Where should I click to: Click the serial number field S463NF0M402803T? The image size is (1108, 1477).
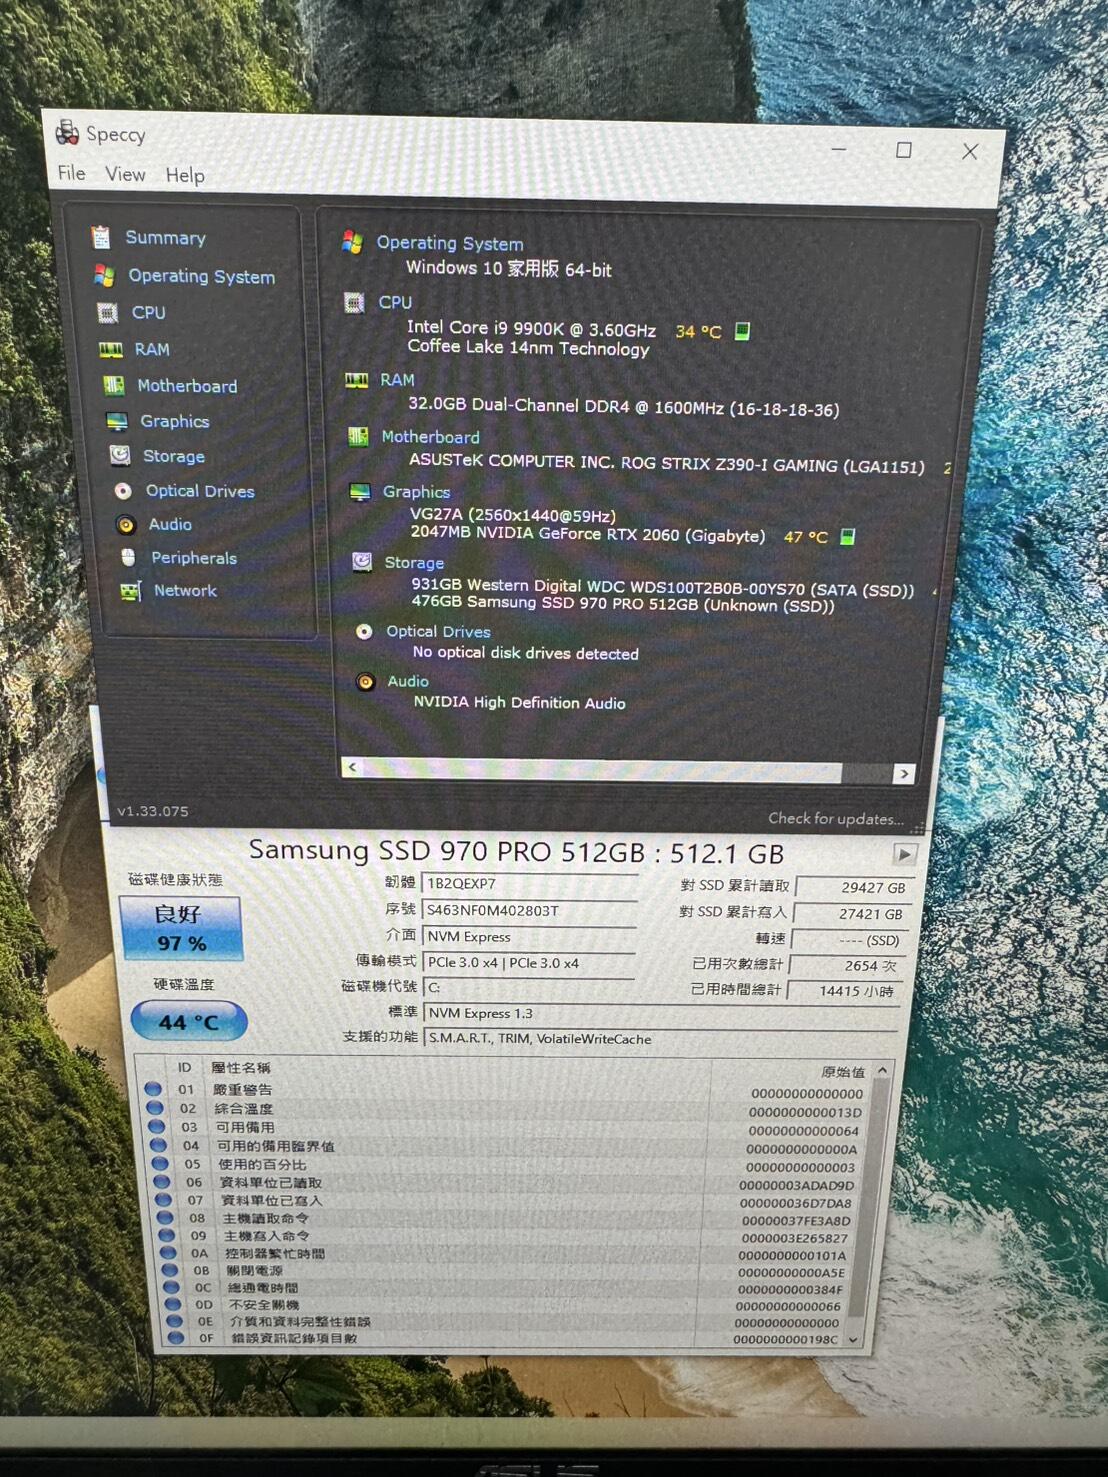click(529, 911)
